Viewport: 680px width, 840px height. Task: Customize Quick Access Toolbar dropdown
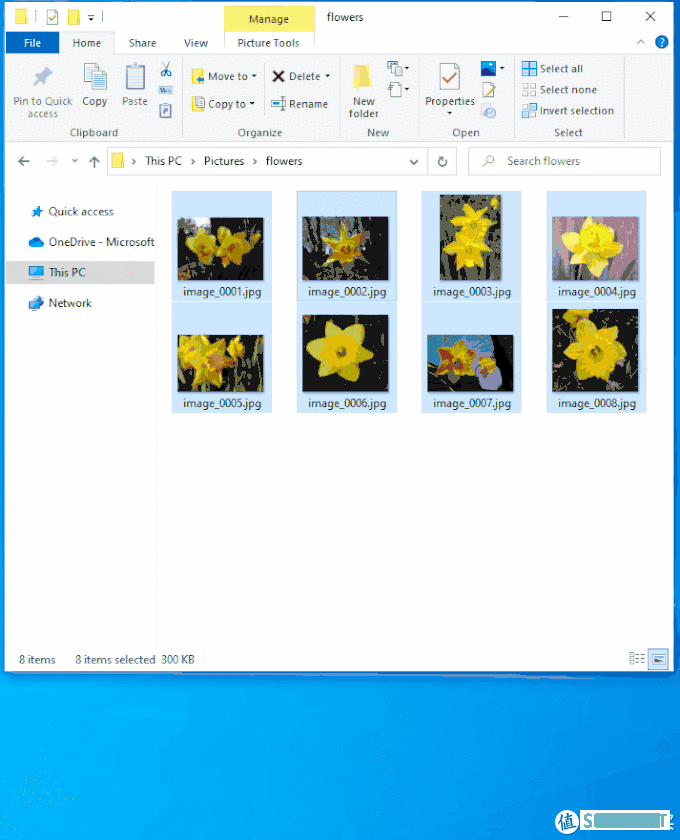91,18
